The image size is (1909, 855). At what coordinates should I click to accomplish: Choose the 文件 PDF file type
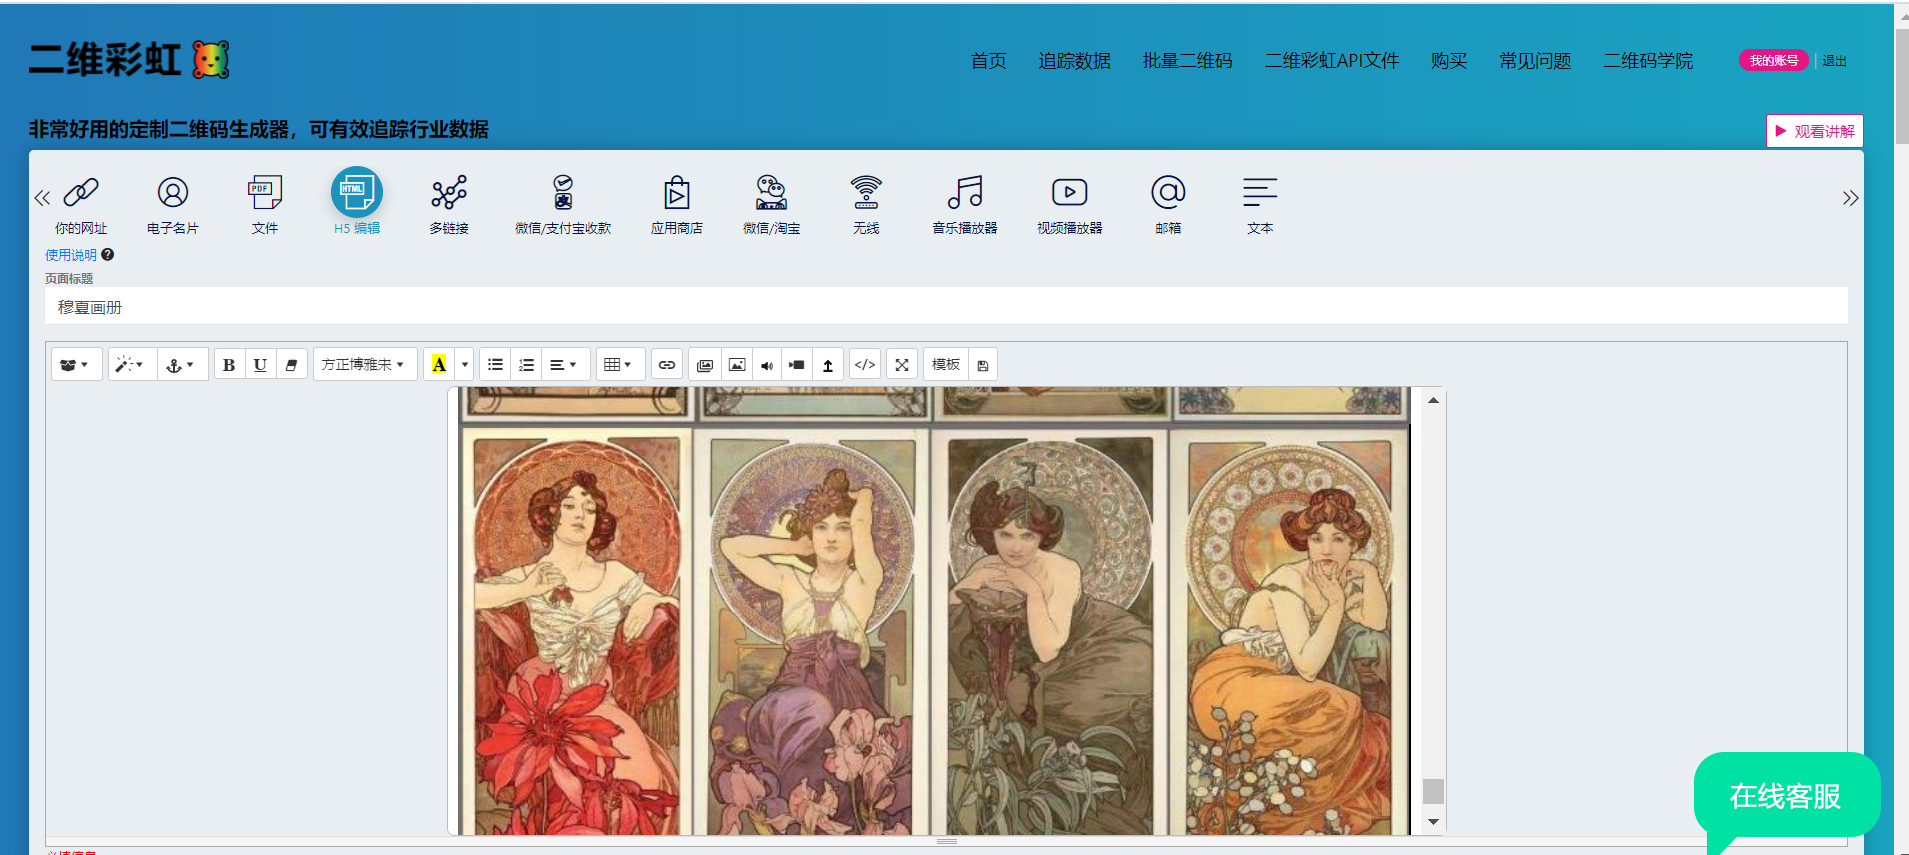[x=265, y=206]
